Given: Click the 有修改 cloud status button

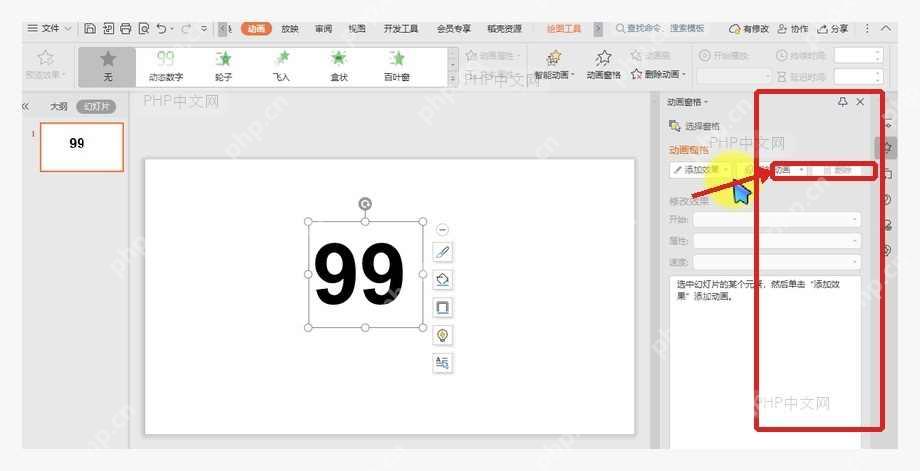Looking at the screenshot, I should (748, 29).
